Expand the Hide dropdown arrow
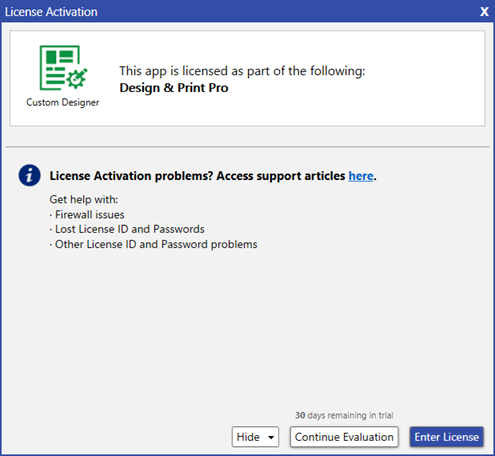Image resolution: width=495 pixels, height=456 pixels. [271, 437]
